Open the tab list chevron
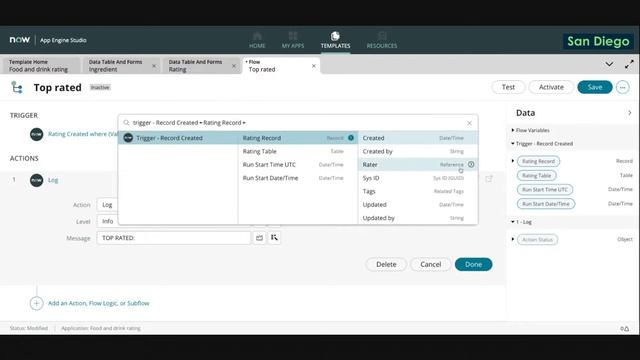The image size is (640, 360). pyautogui.click(x=609, y=64)
